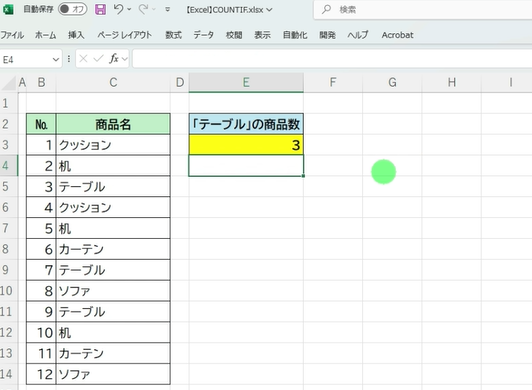532x390 pixels.
Task: Open the Acrobat tab
Action: point(397,35)
